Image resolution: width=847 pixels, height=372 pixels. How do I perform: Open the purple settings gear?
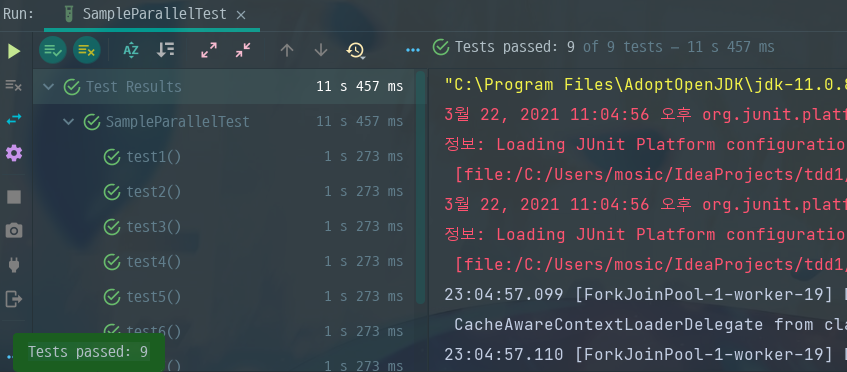coord(14,153)
